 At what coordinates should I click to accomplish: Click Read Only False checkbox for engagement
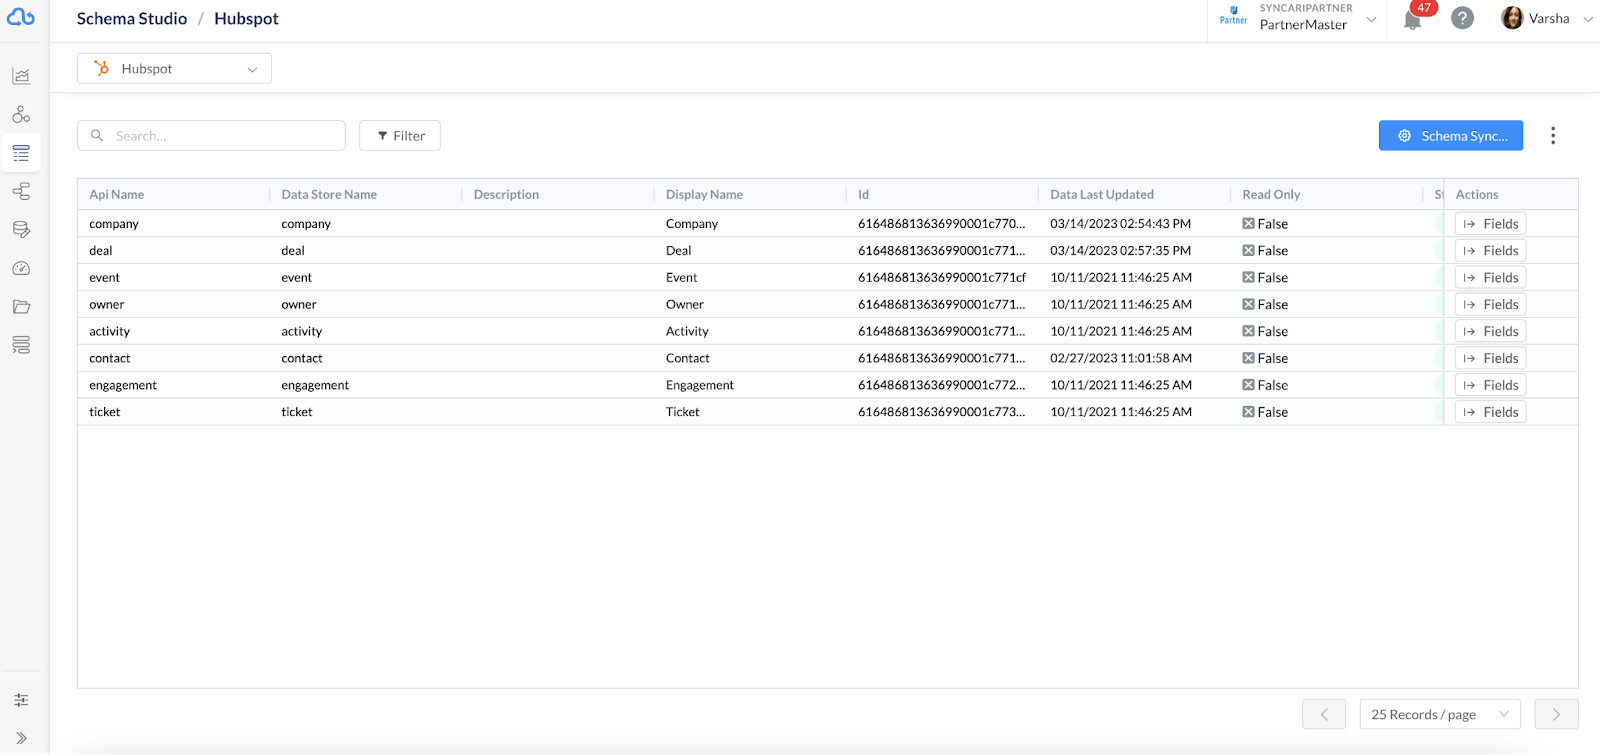[1248, 385]
